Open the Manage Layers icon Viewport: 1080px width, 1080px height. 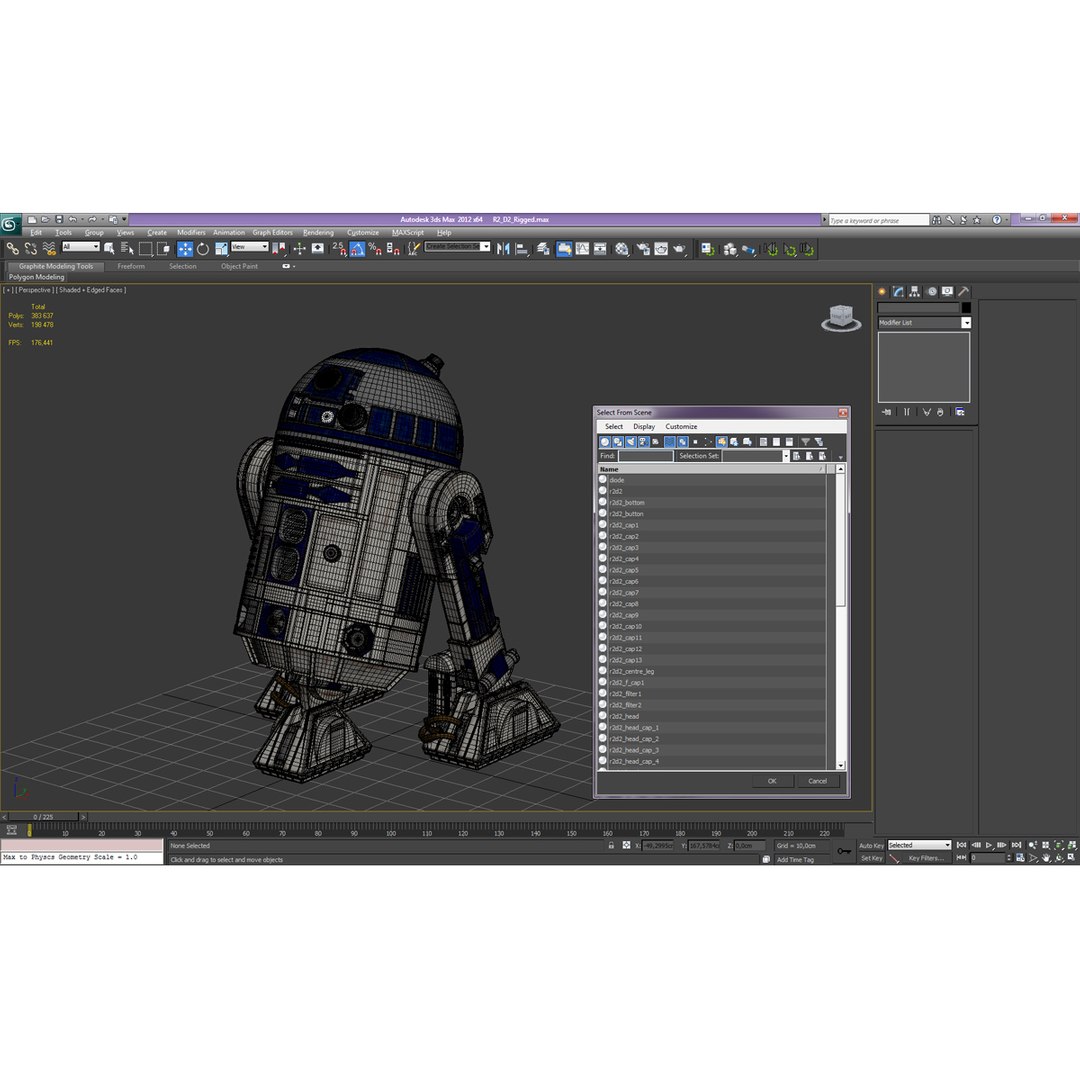(543, 249)
